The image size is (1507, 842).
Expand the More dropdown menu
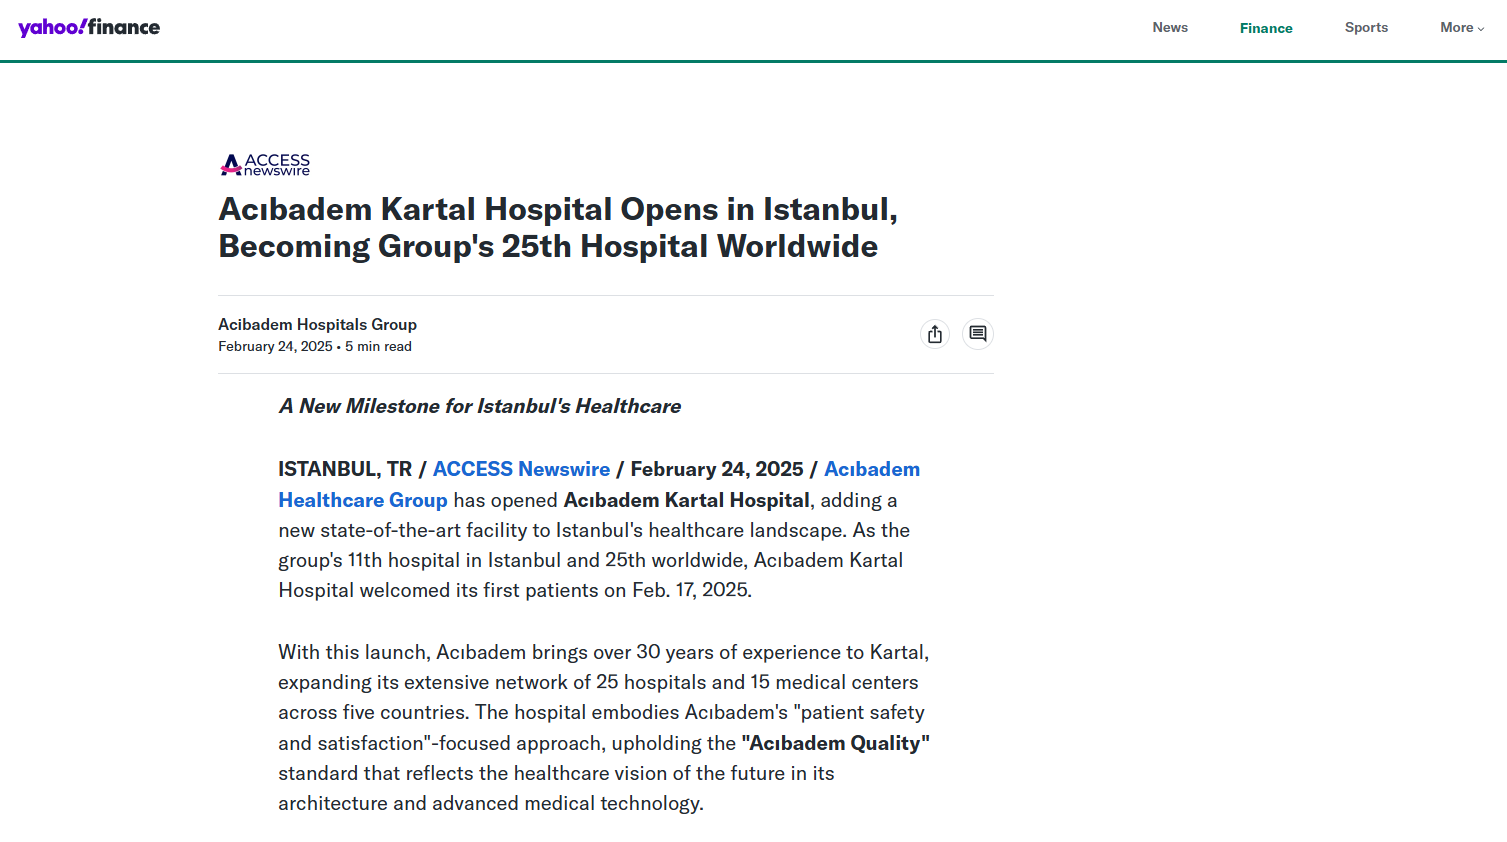(1462, 28)
